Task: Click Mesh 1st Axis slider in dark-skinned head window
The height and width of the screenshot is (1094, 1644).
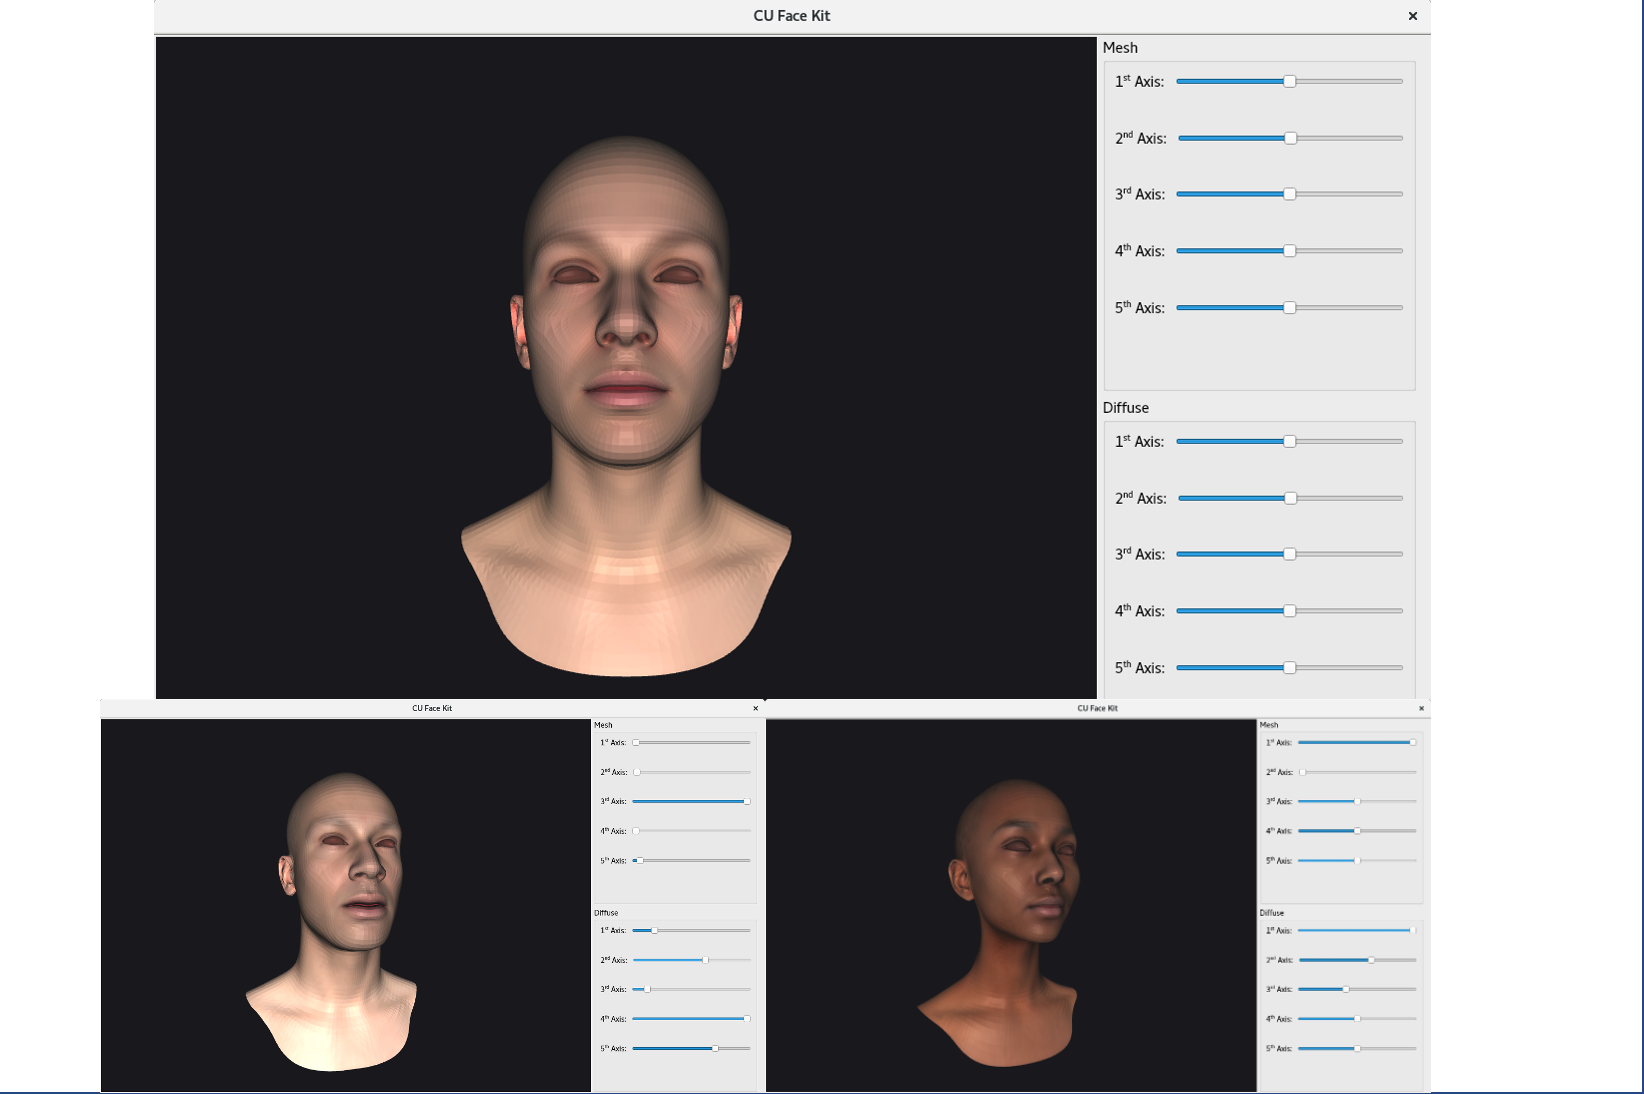Action: [x=1357, y=743]
